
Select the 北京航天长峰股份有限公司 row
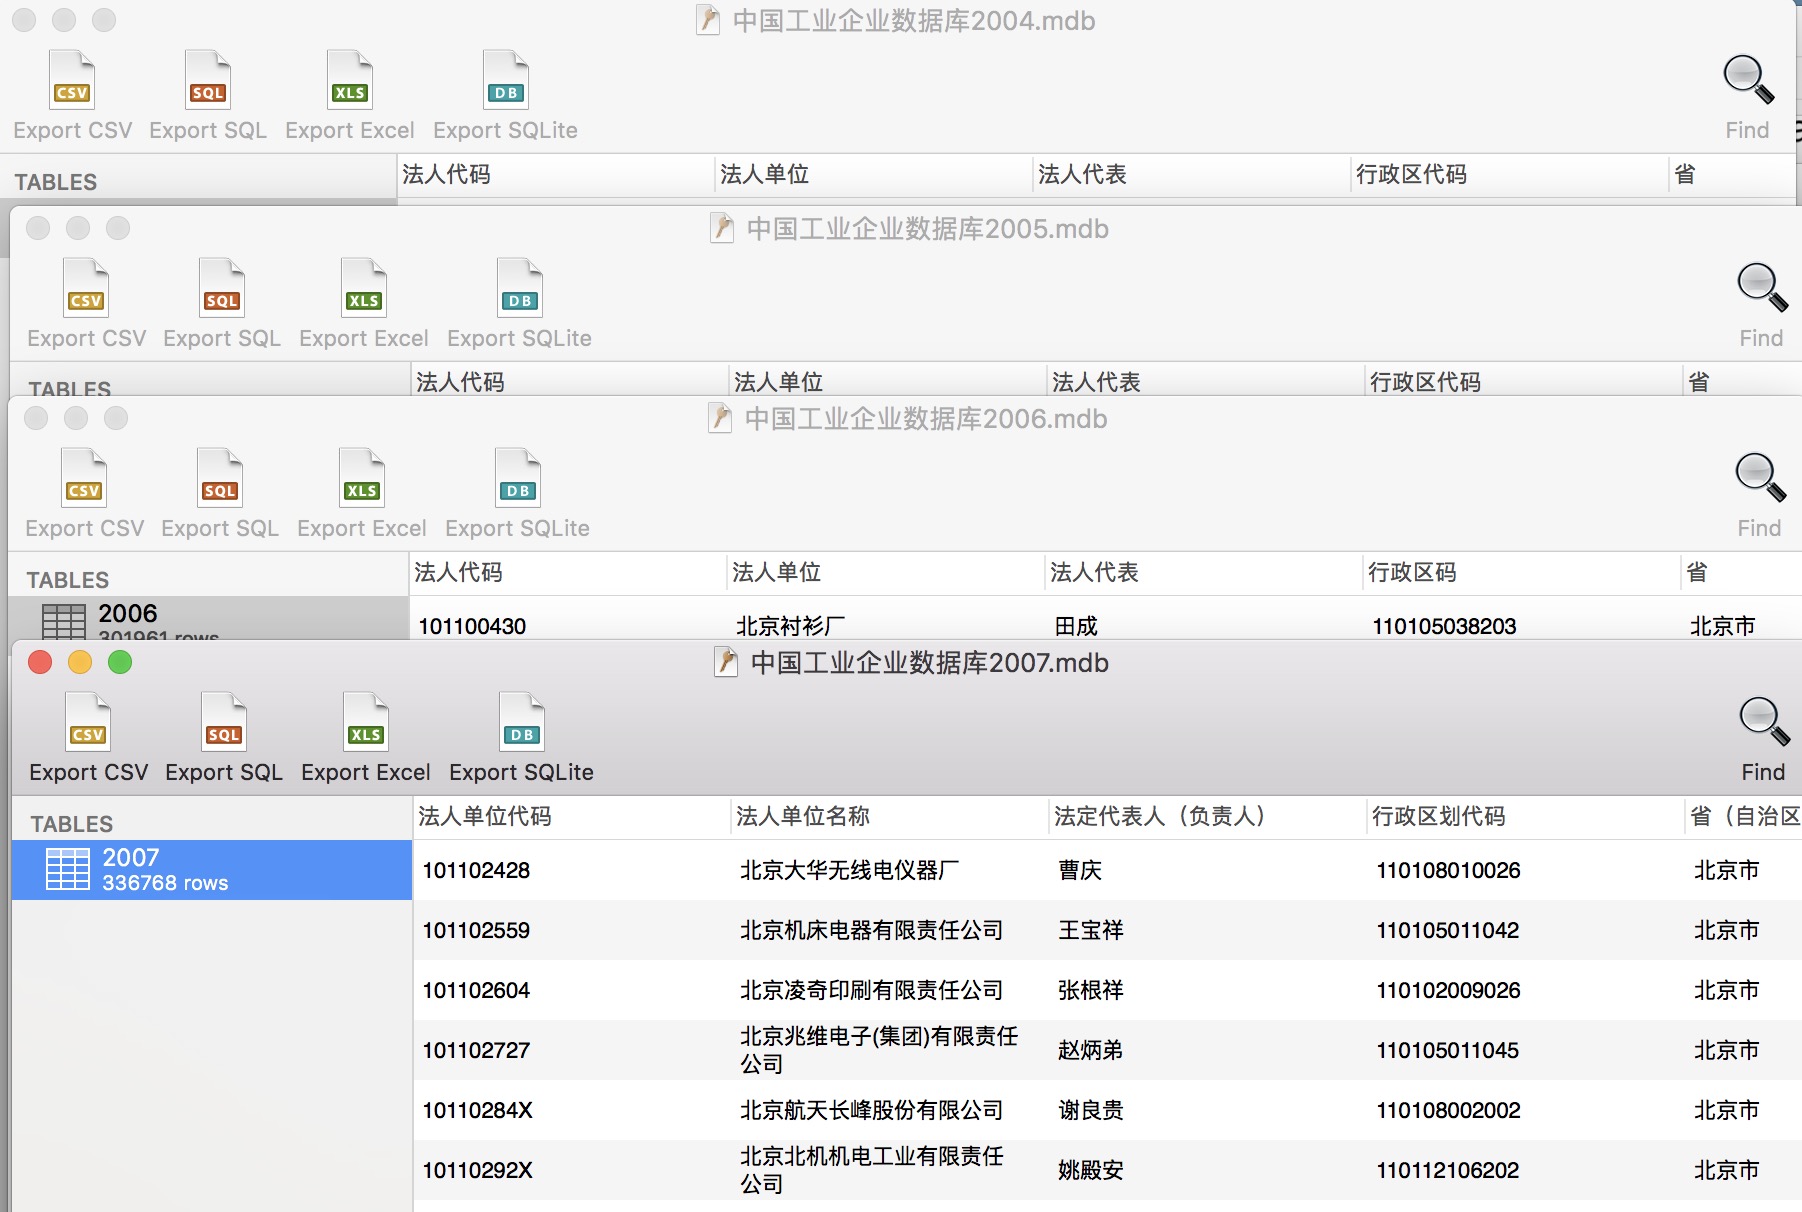pyautogui.click(x=870, y=1111)
